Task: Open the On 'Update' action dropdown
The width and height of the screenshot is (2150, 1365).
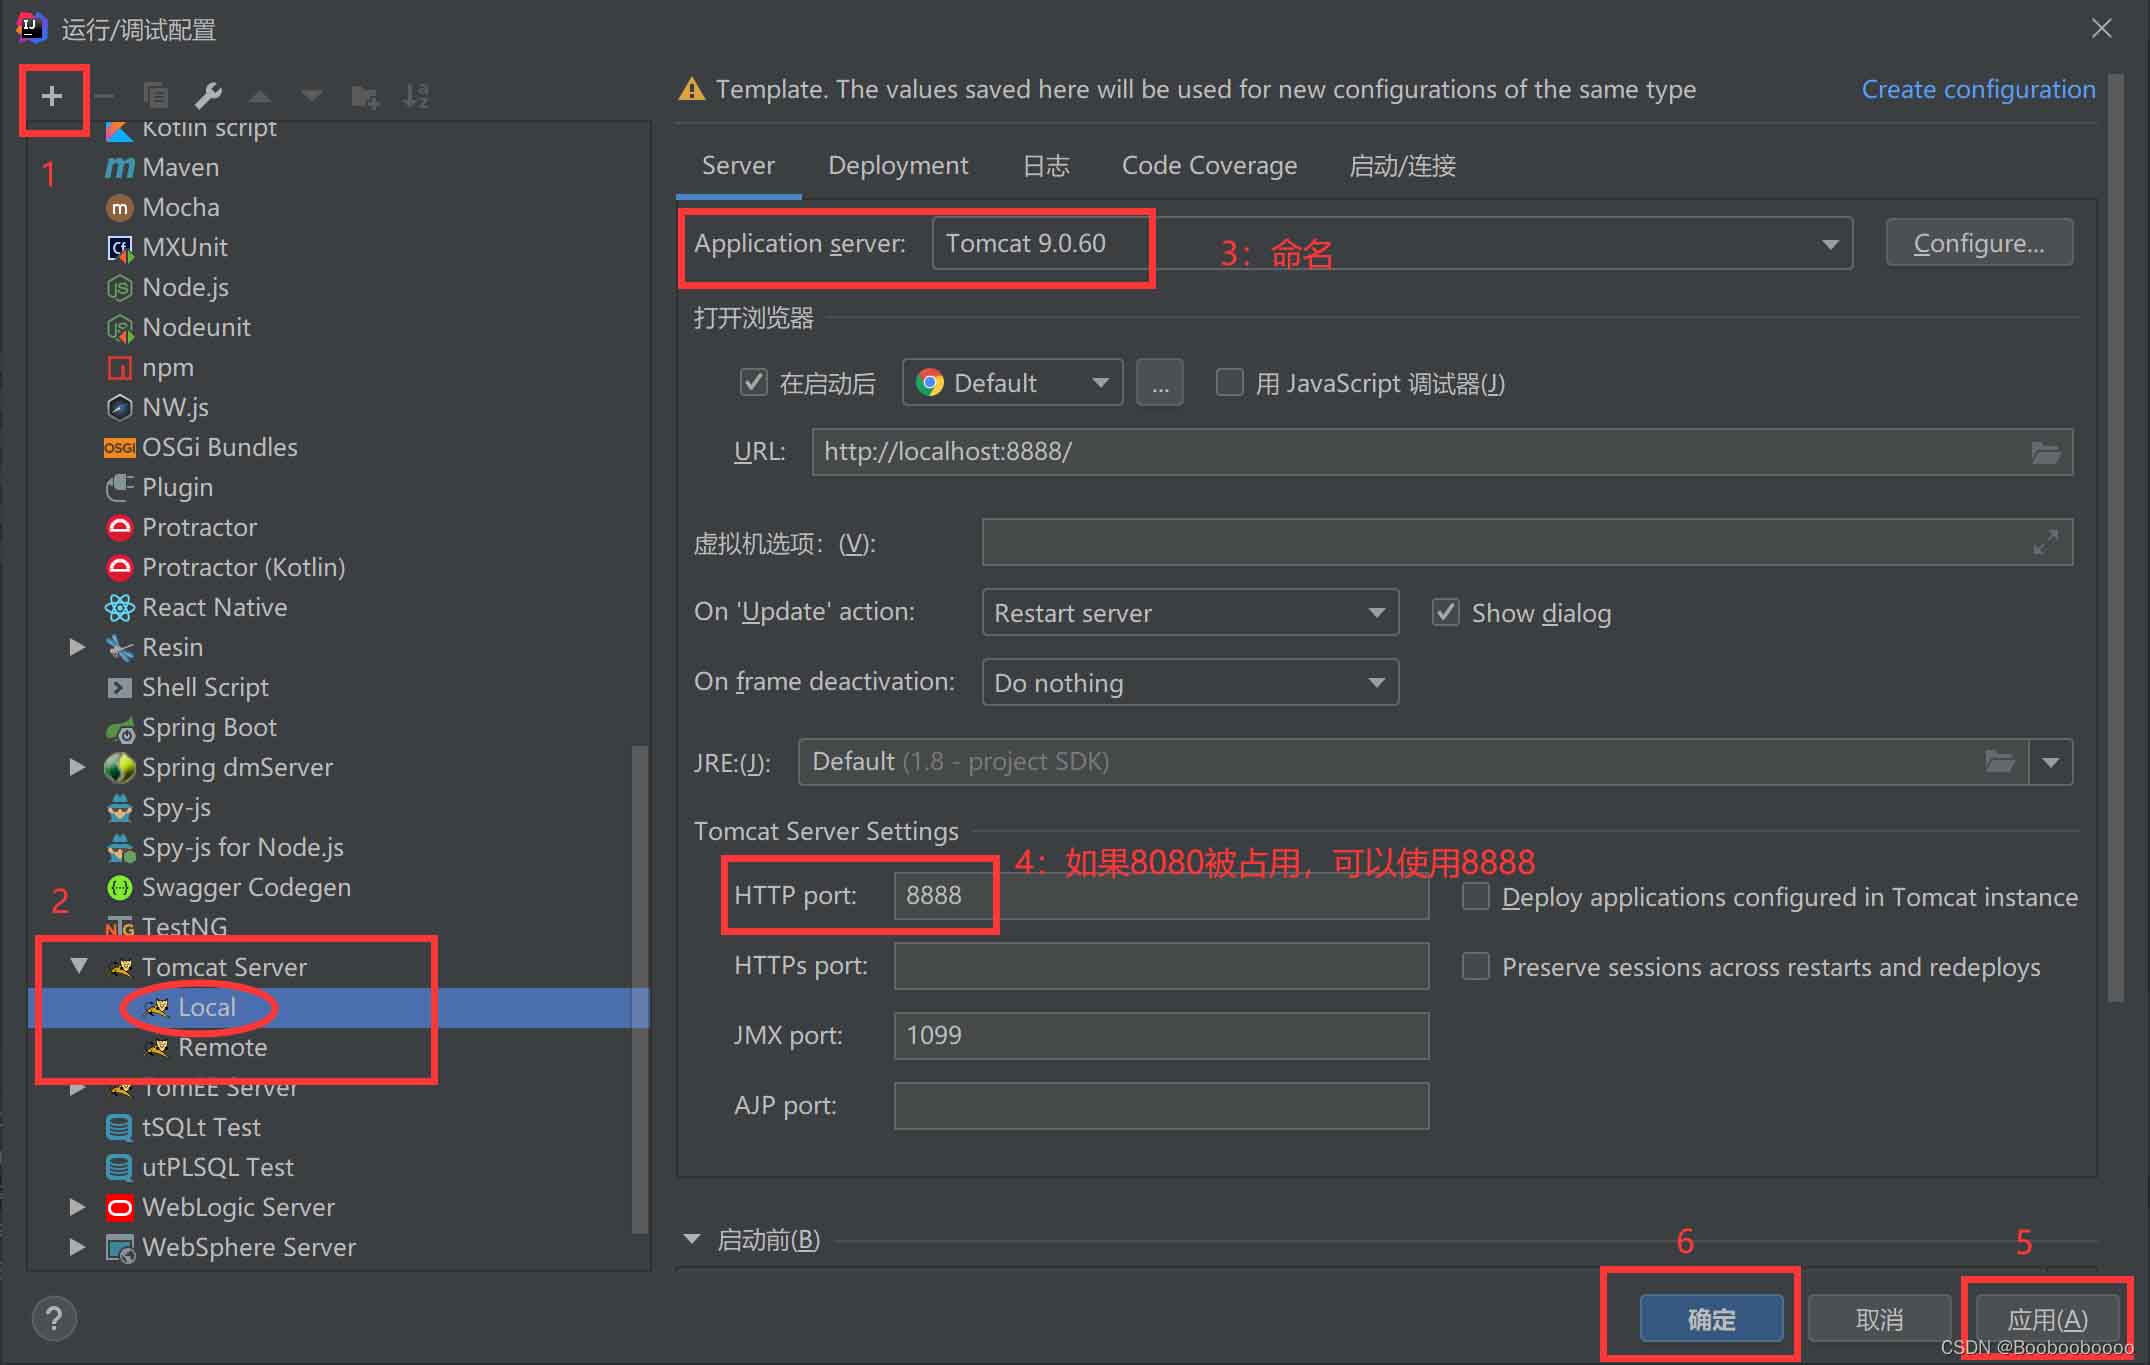Action: 1190,612
